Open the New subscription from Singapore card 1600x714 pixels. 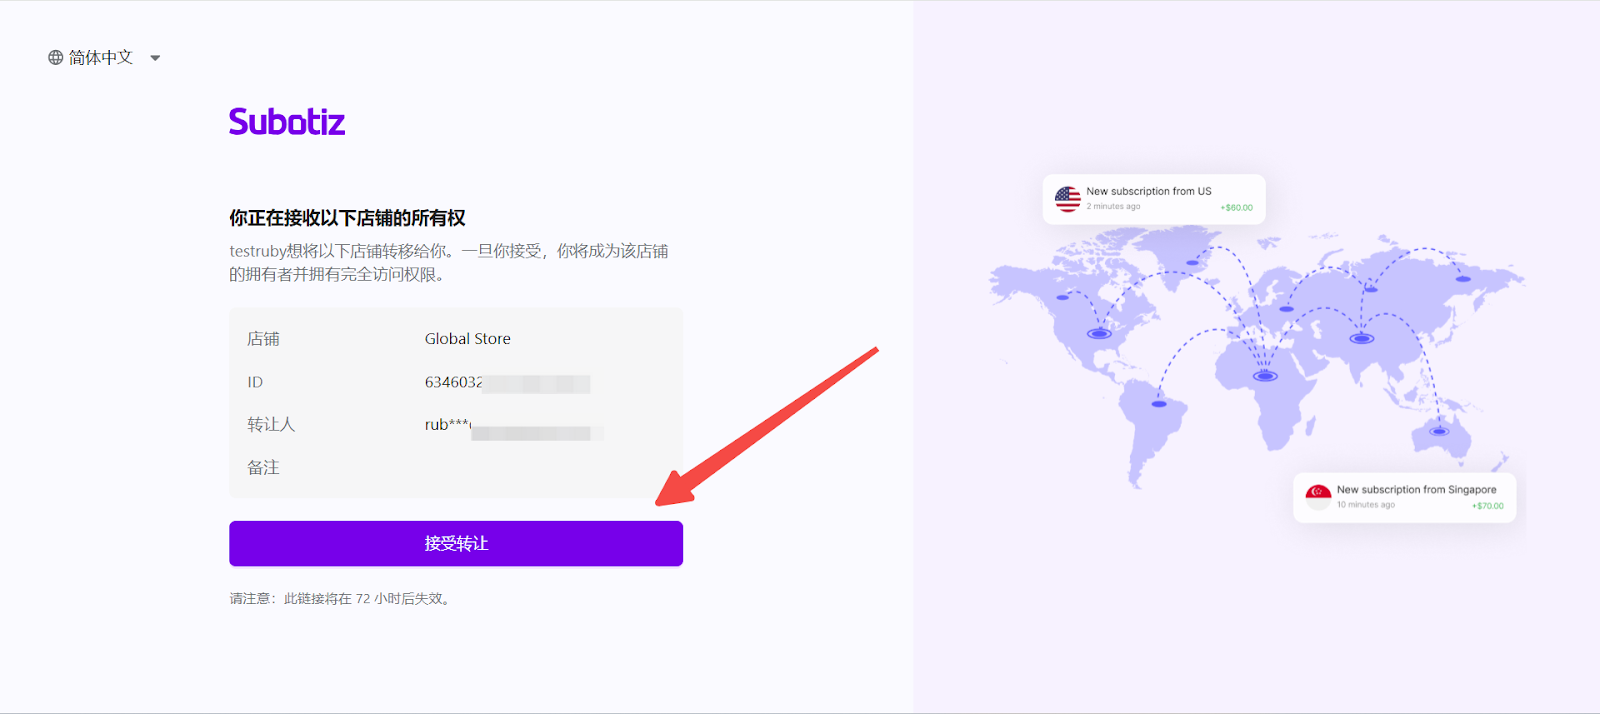coord(1404,497)
